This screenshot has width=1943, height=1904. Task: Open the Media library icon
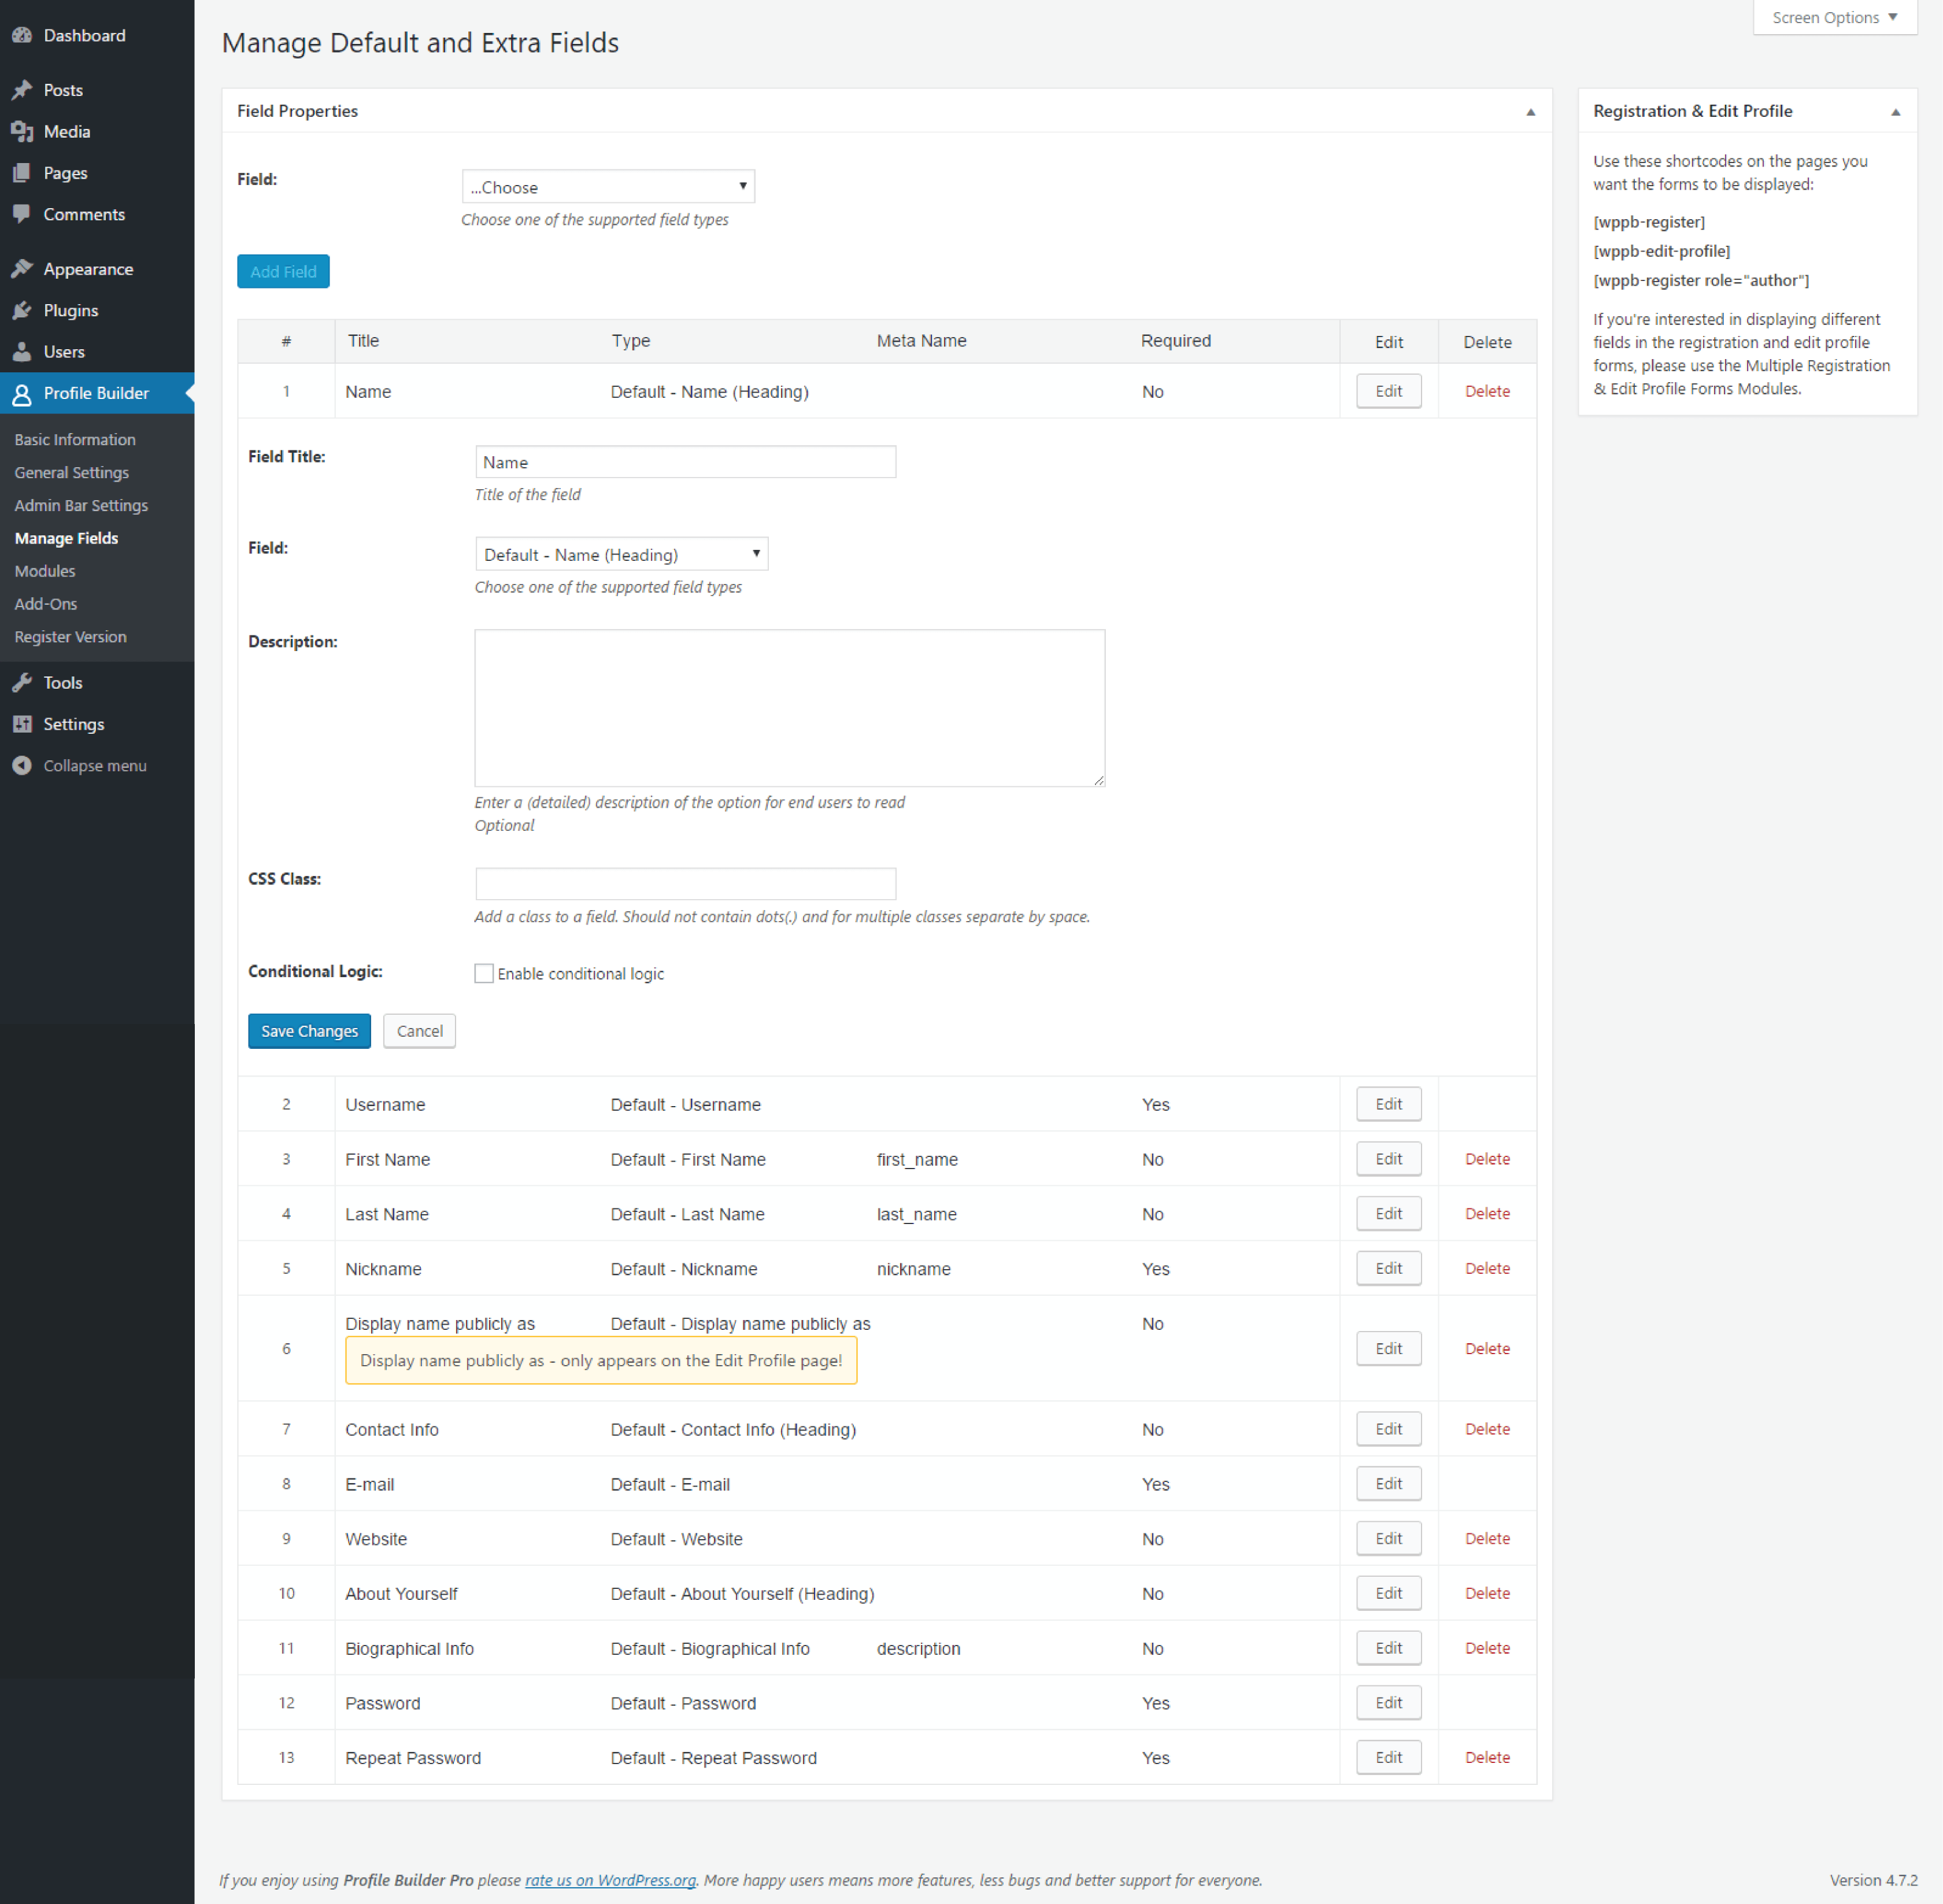pos(23,131)
